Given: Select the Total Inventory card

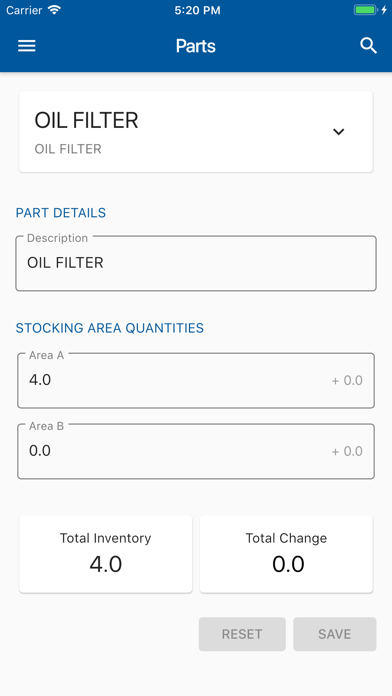Looking at the screenshot, I should pos(106,554).
